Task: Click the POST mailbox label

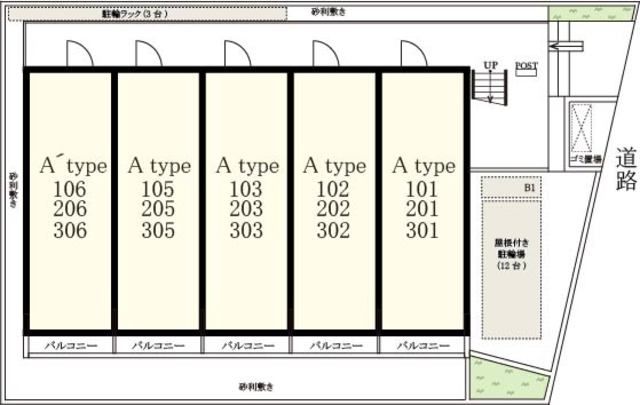Action: click(x=526, y=66)
